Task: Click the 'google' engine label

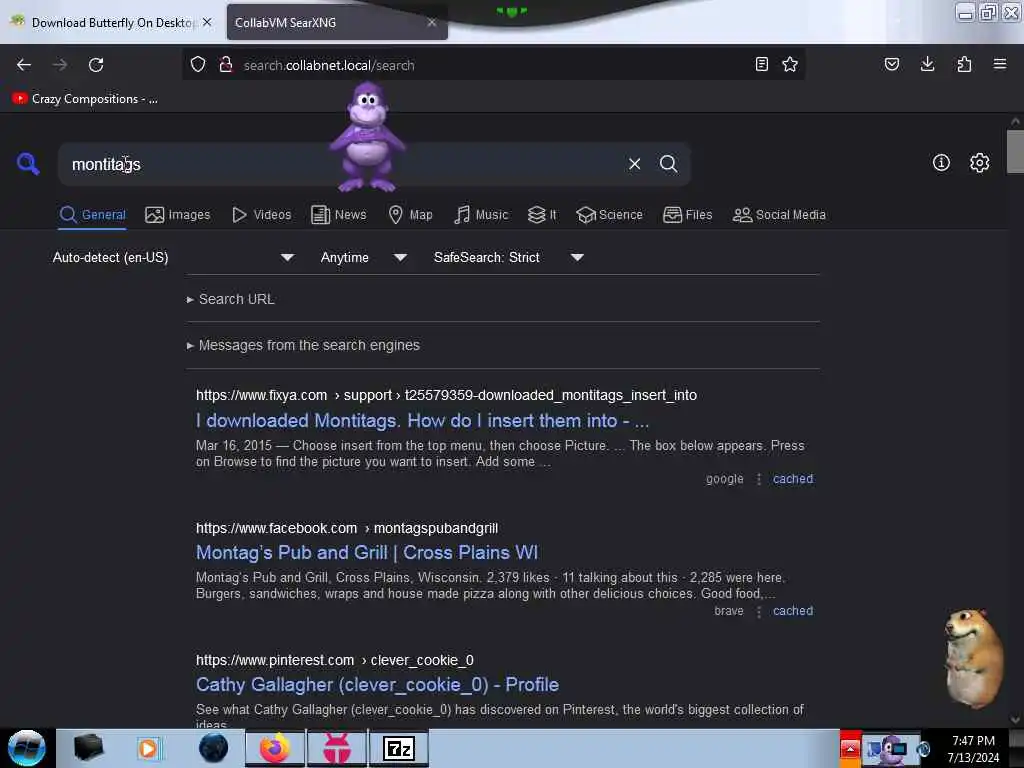Action: [x=724, y=479]
